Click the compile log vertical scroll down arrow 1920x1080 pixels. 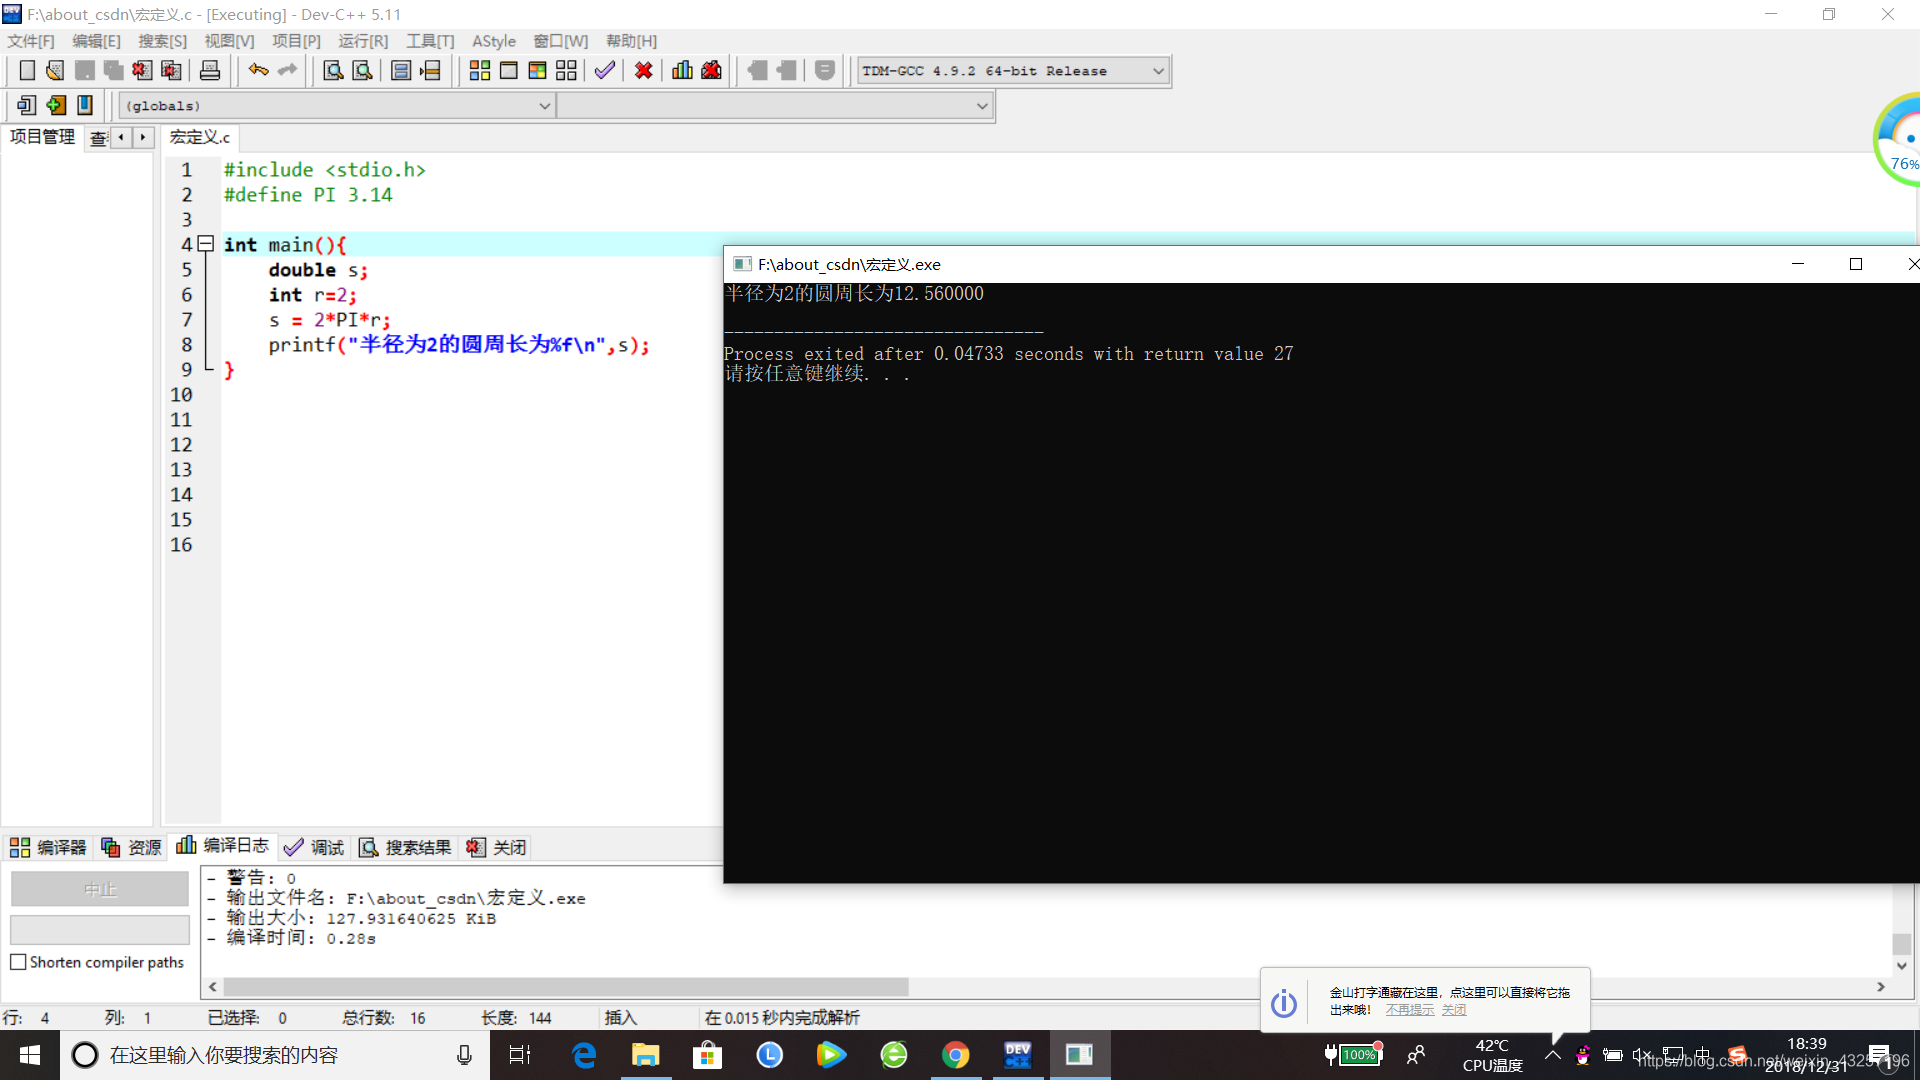click(x=1902, y=966)
